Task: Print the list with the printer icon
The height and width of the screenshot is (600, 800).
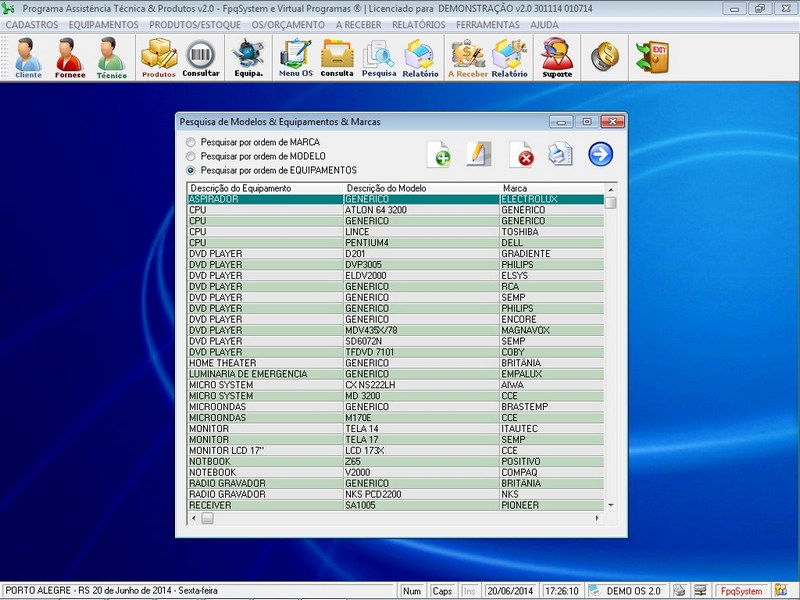Action: 560,154
